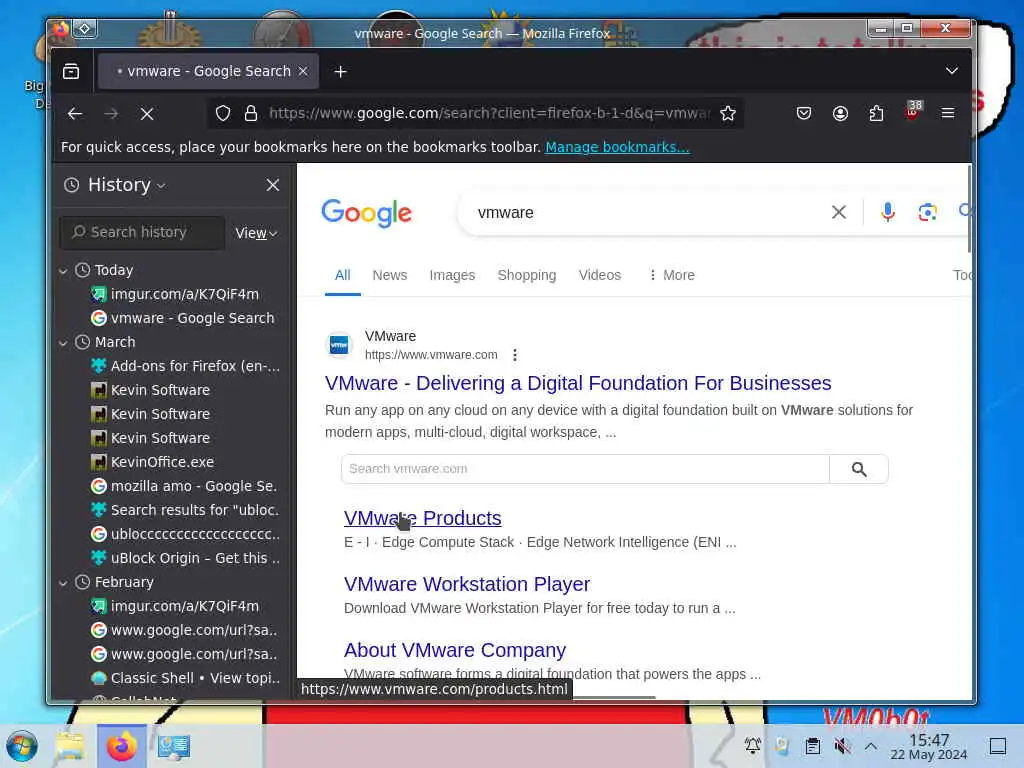This screenshot has width=1024, height=768.
Task: Open the Extensions puzzle icon
Action: click(x=876, y=114)
